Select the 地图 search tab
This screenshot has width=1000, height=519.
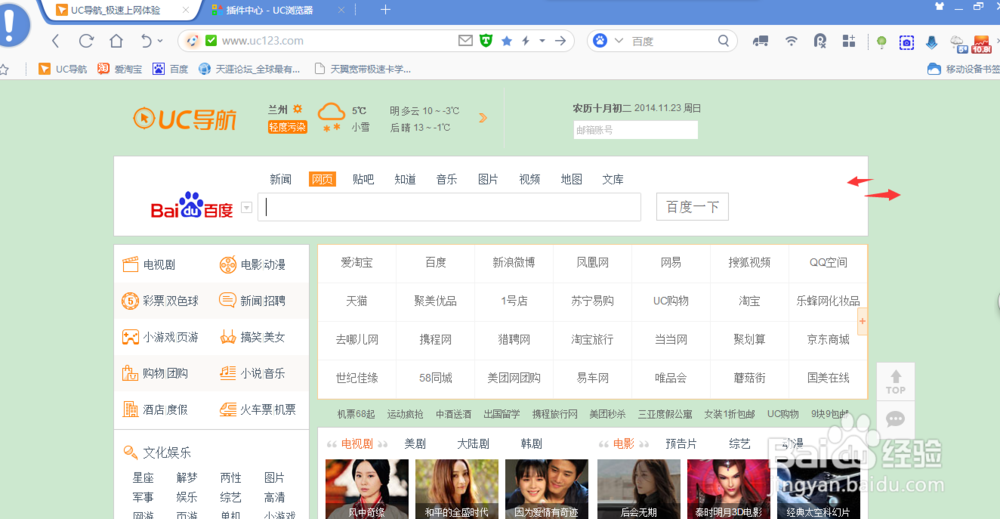click(571, 179)
